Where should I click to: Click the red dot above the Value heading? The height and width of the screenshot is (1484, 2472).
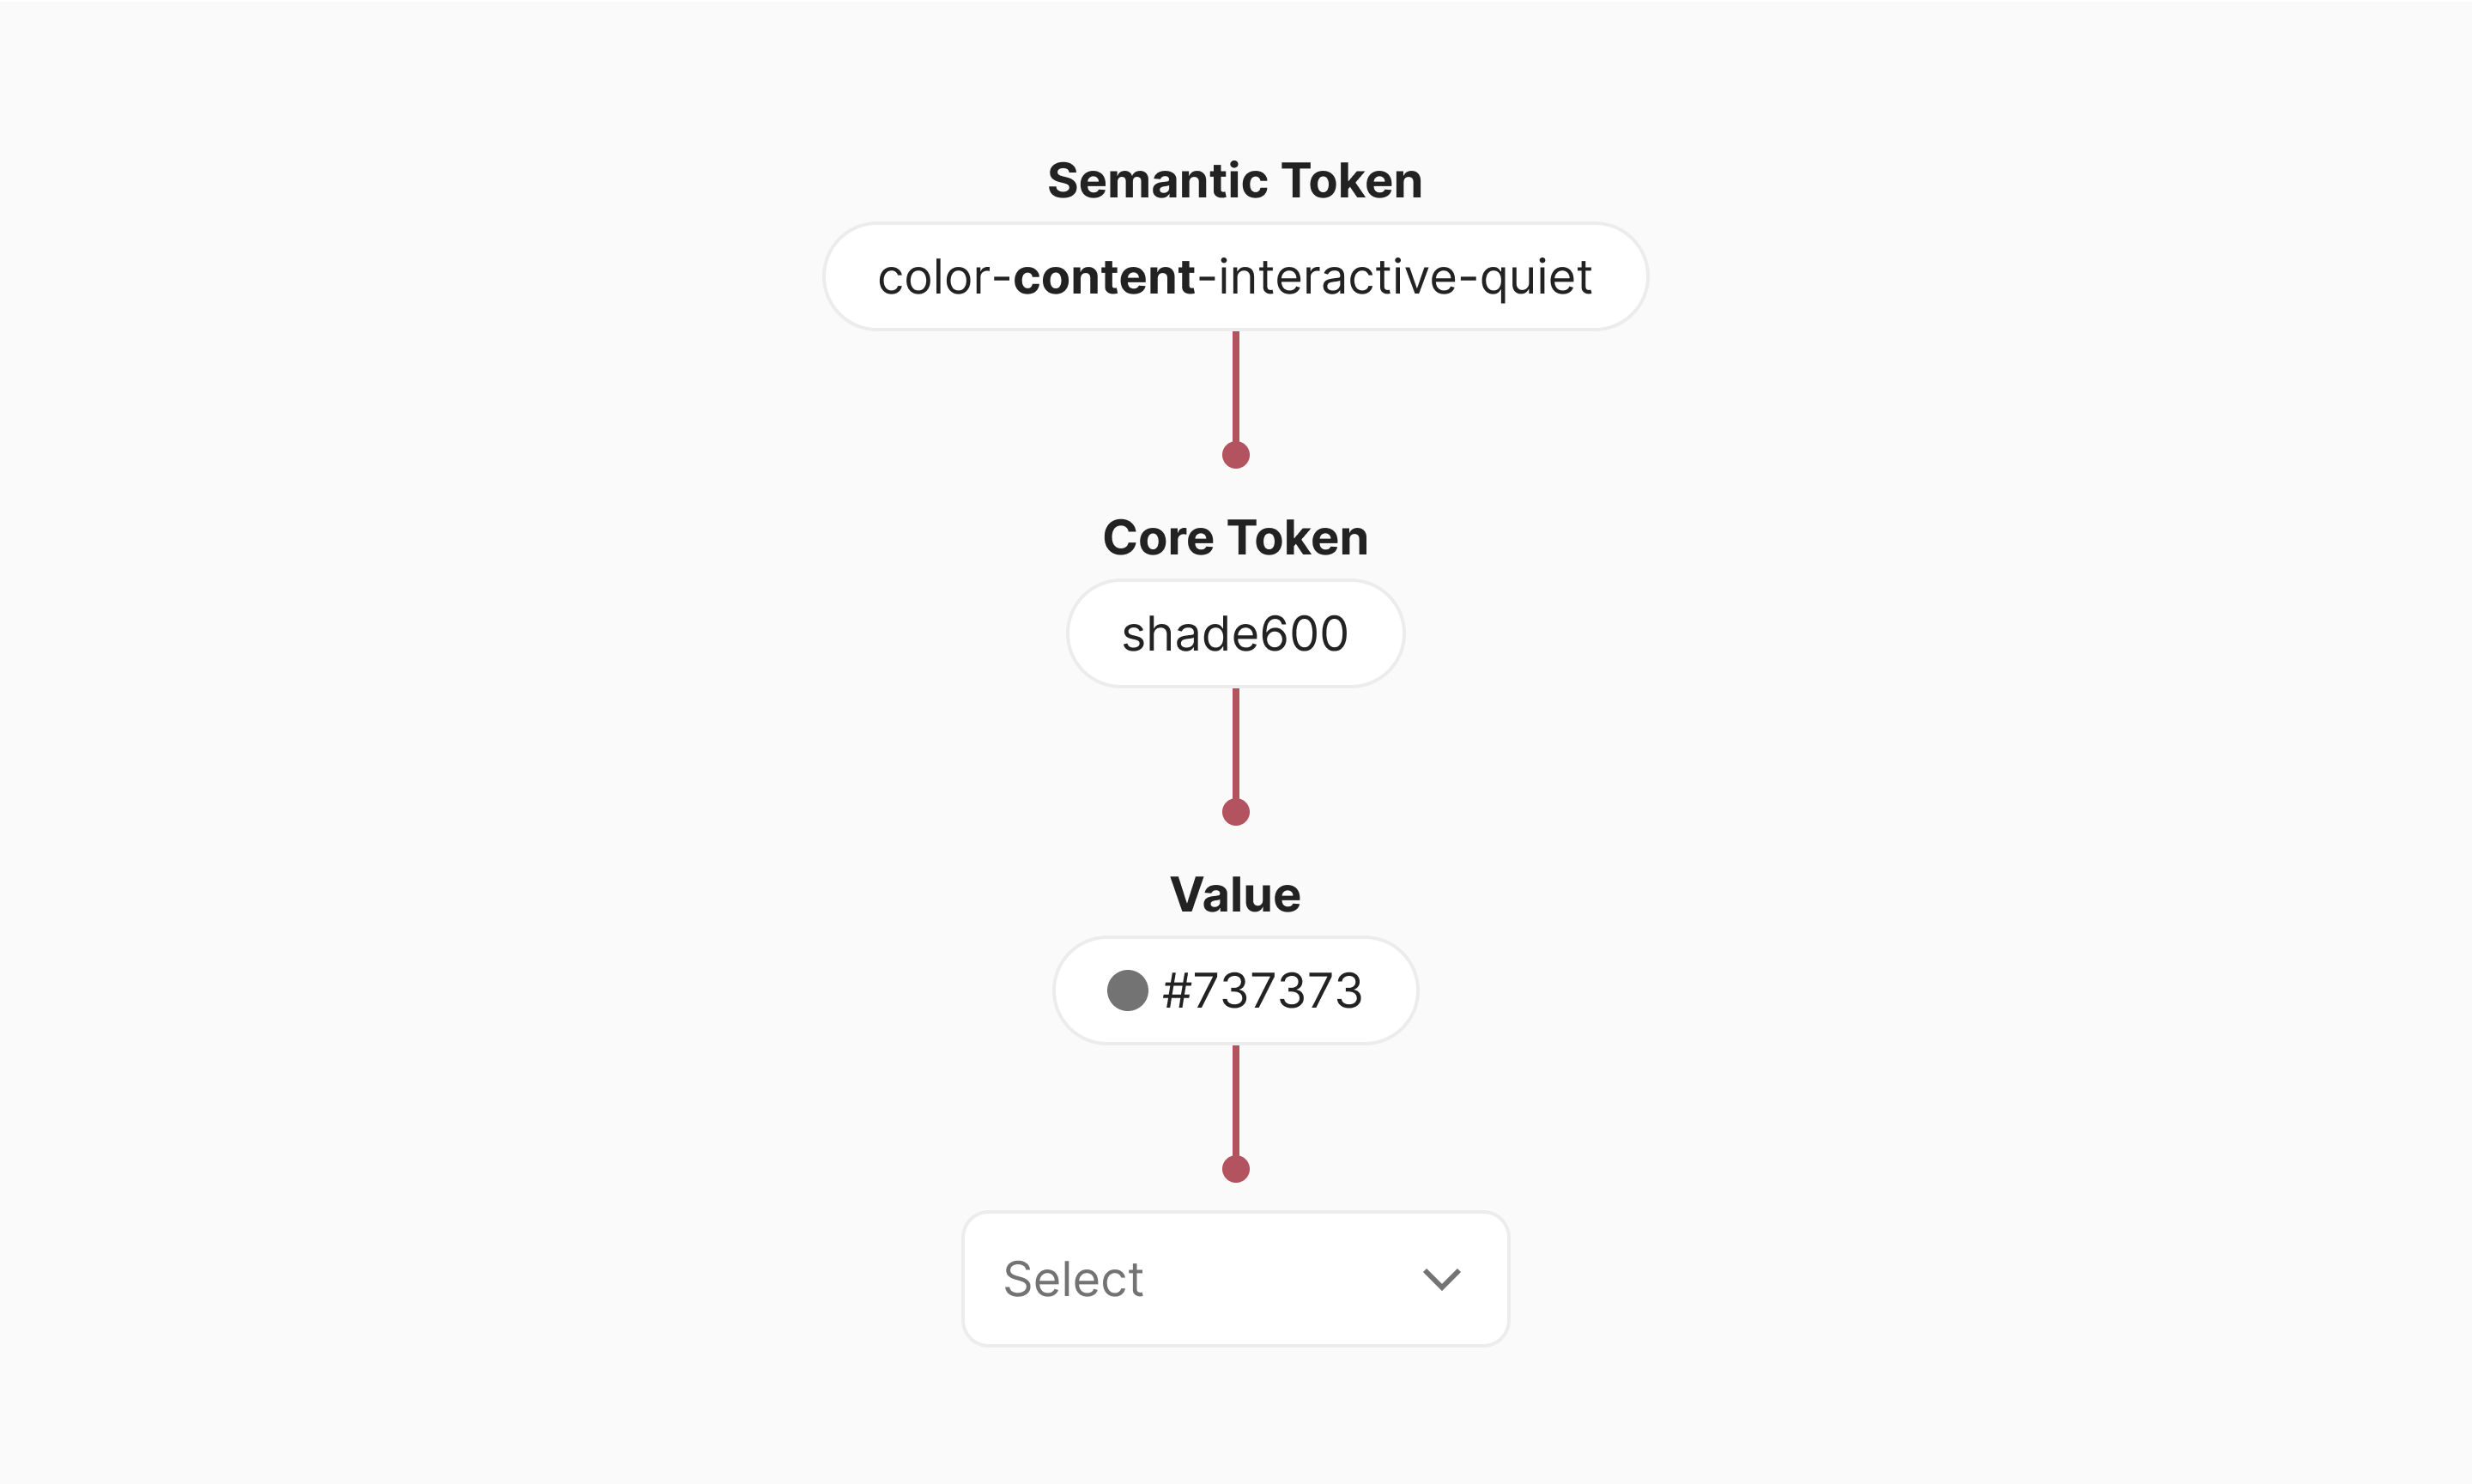1236,812
